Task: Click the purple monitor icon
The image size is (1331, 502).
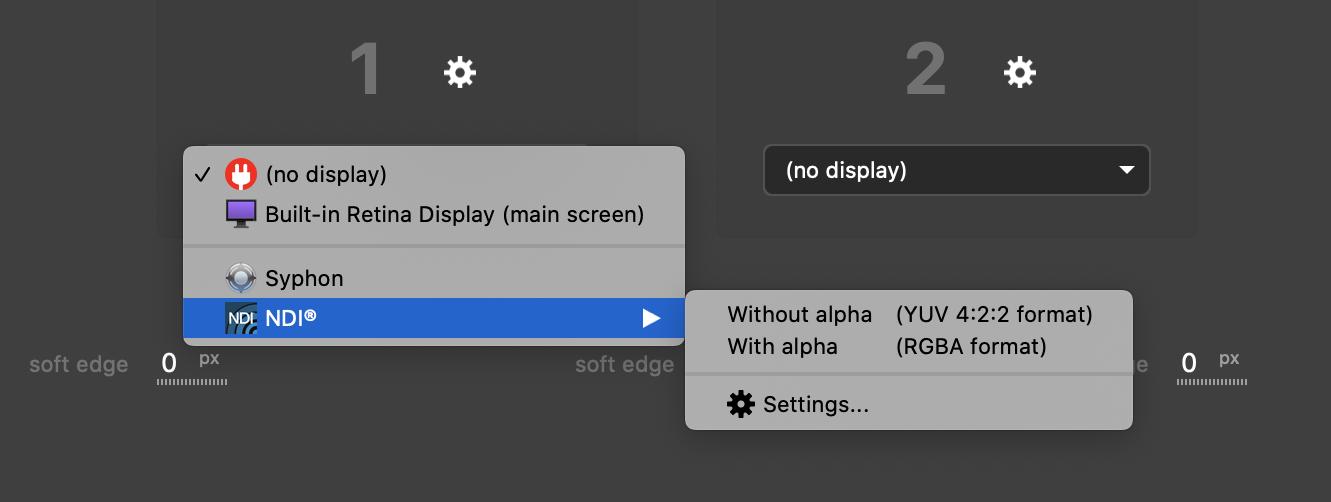Action: click(x=241, y=214)
